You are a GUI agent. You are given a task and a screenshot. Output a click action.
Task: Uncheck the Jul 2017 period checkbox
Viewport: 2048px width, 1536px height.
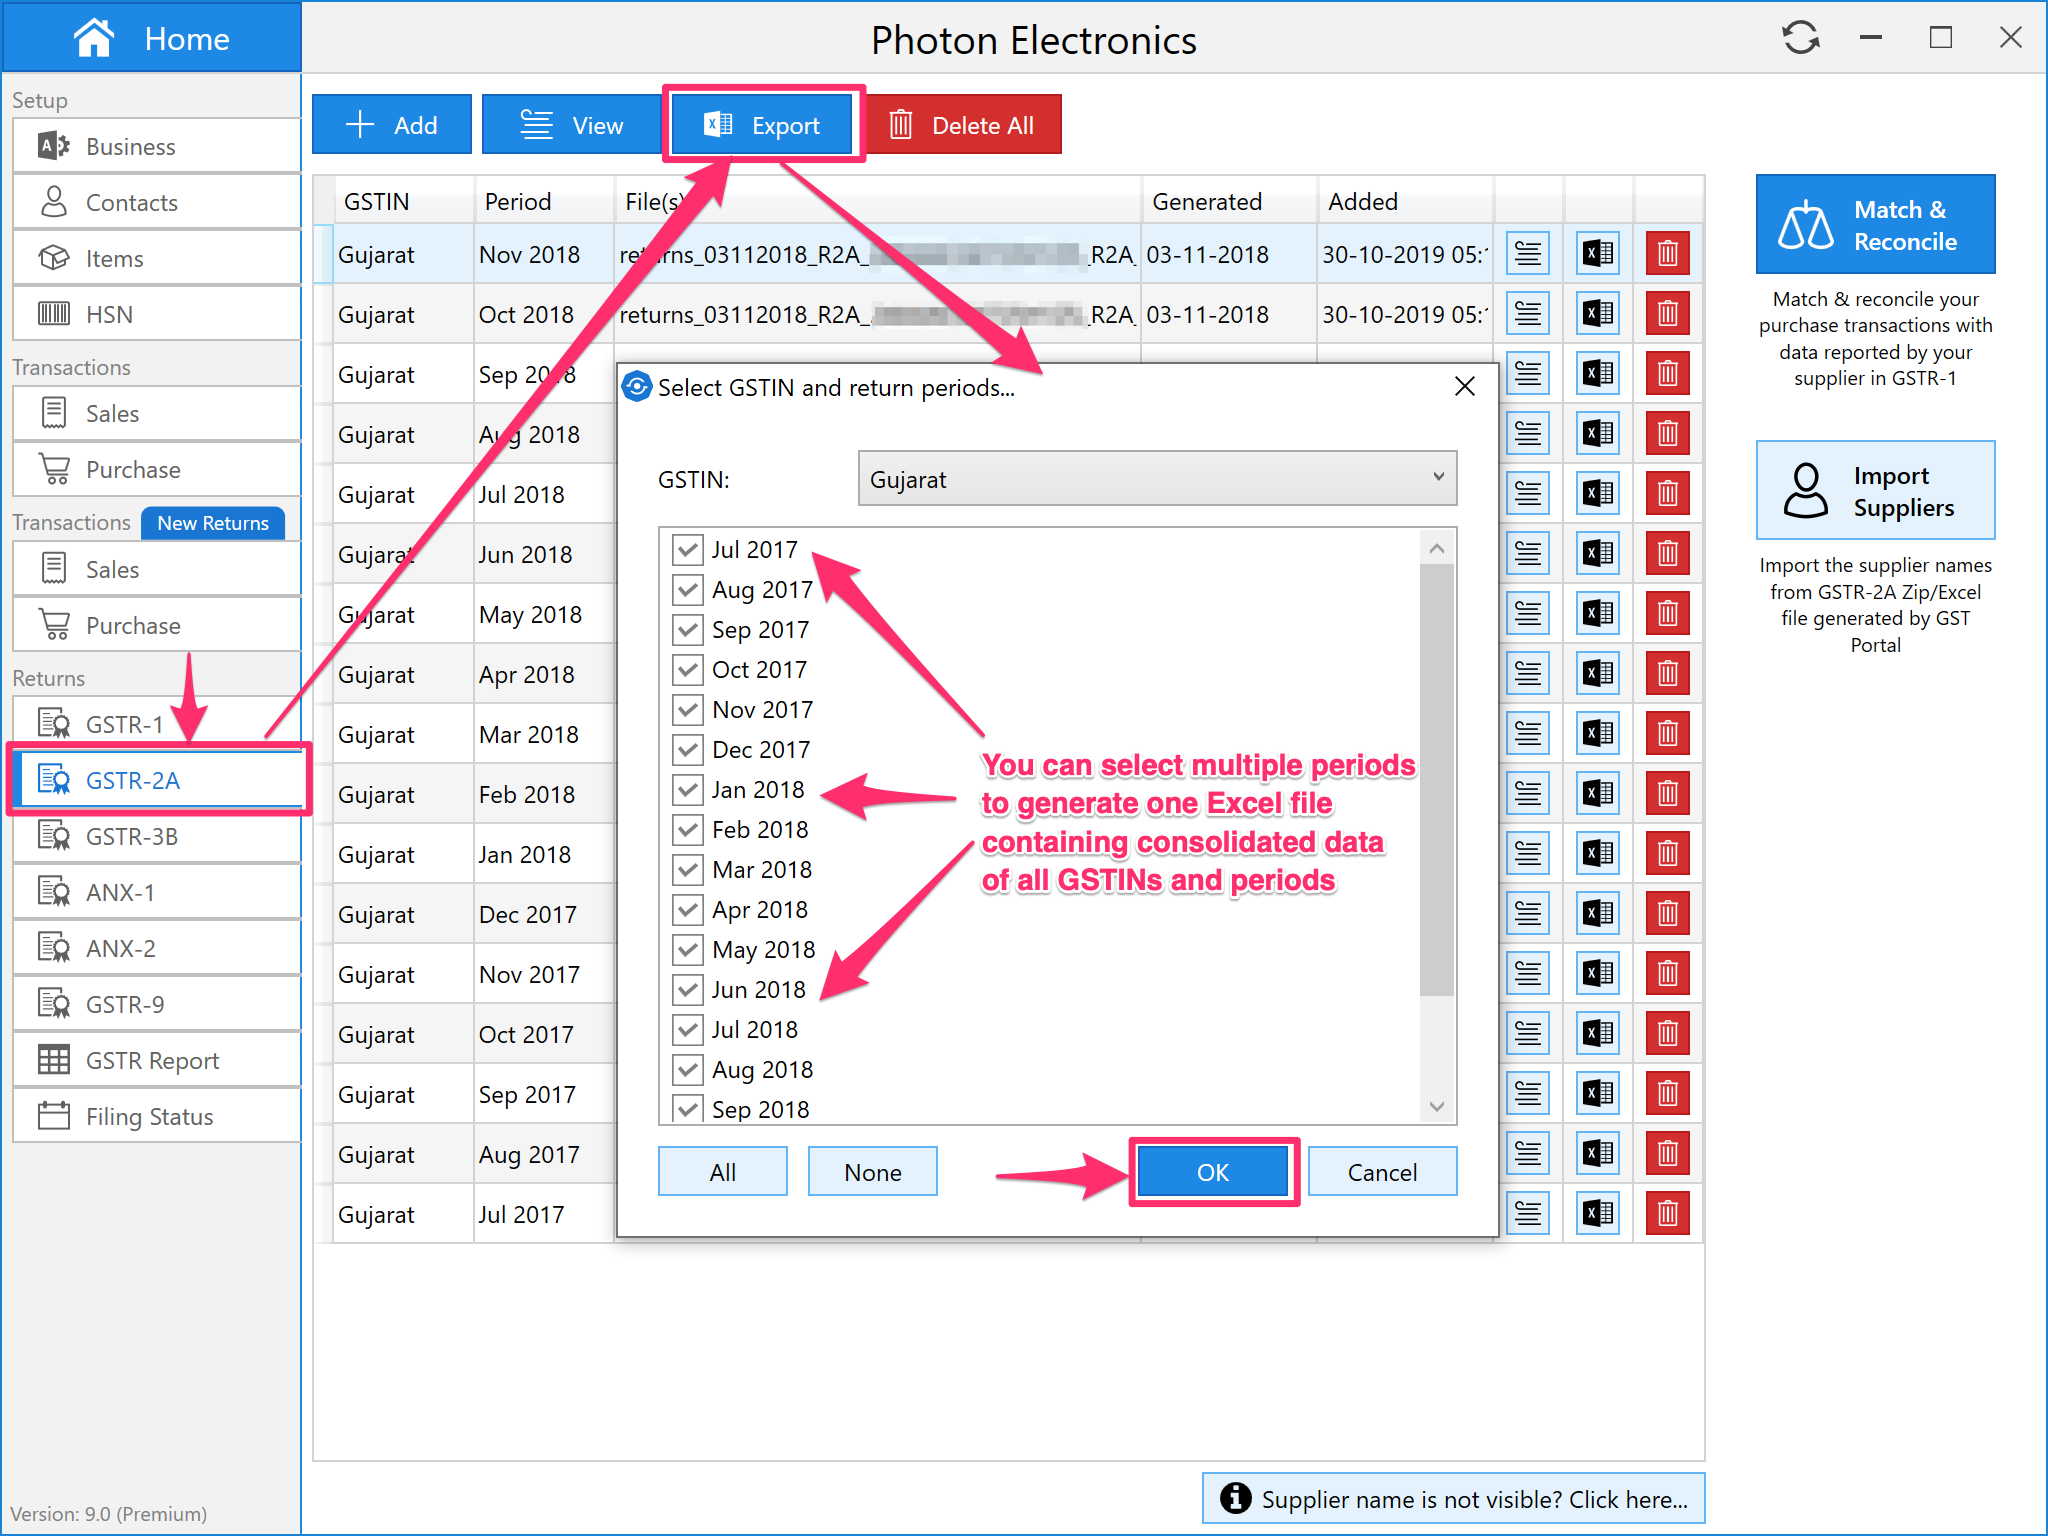pyautogui.click(x=688, y=550)
